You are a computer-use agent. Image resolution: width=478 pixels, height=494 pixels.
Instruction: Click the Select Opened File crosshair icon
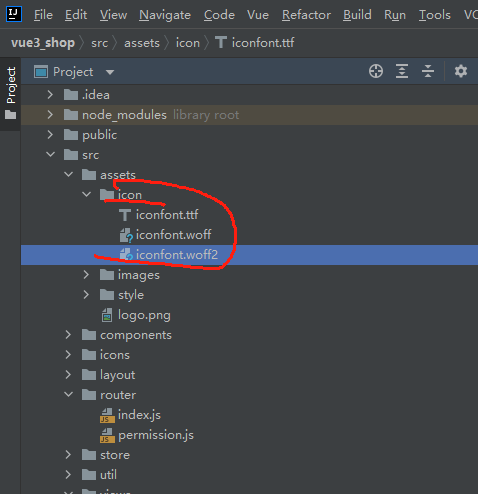(x=376, y=71)
